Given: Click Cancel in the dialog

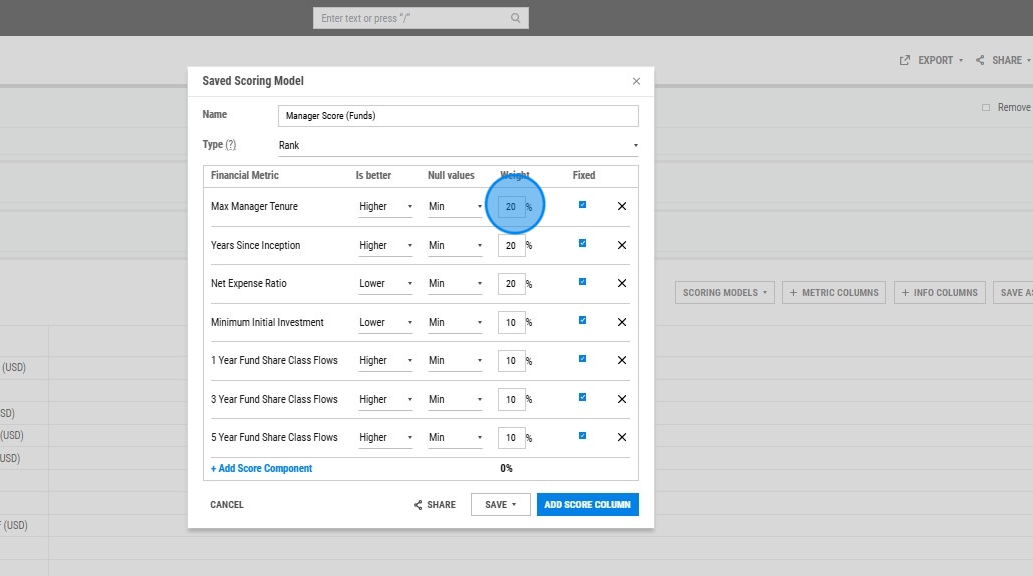Looking at the screenshot, I should click(227, 505).
